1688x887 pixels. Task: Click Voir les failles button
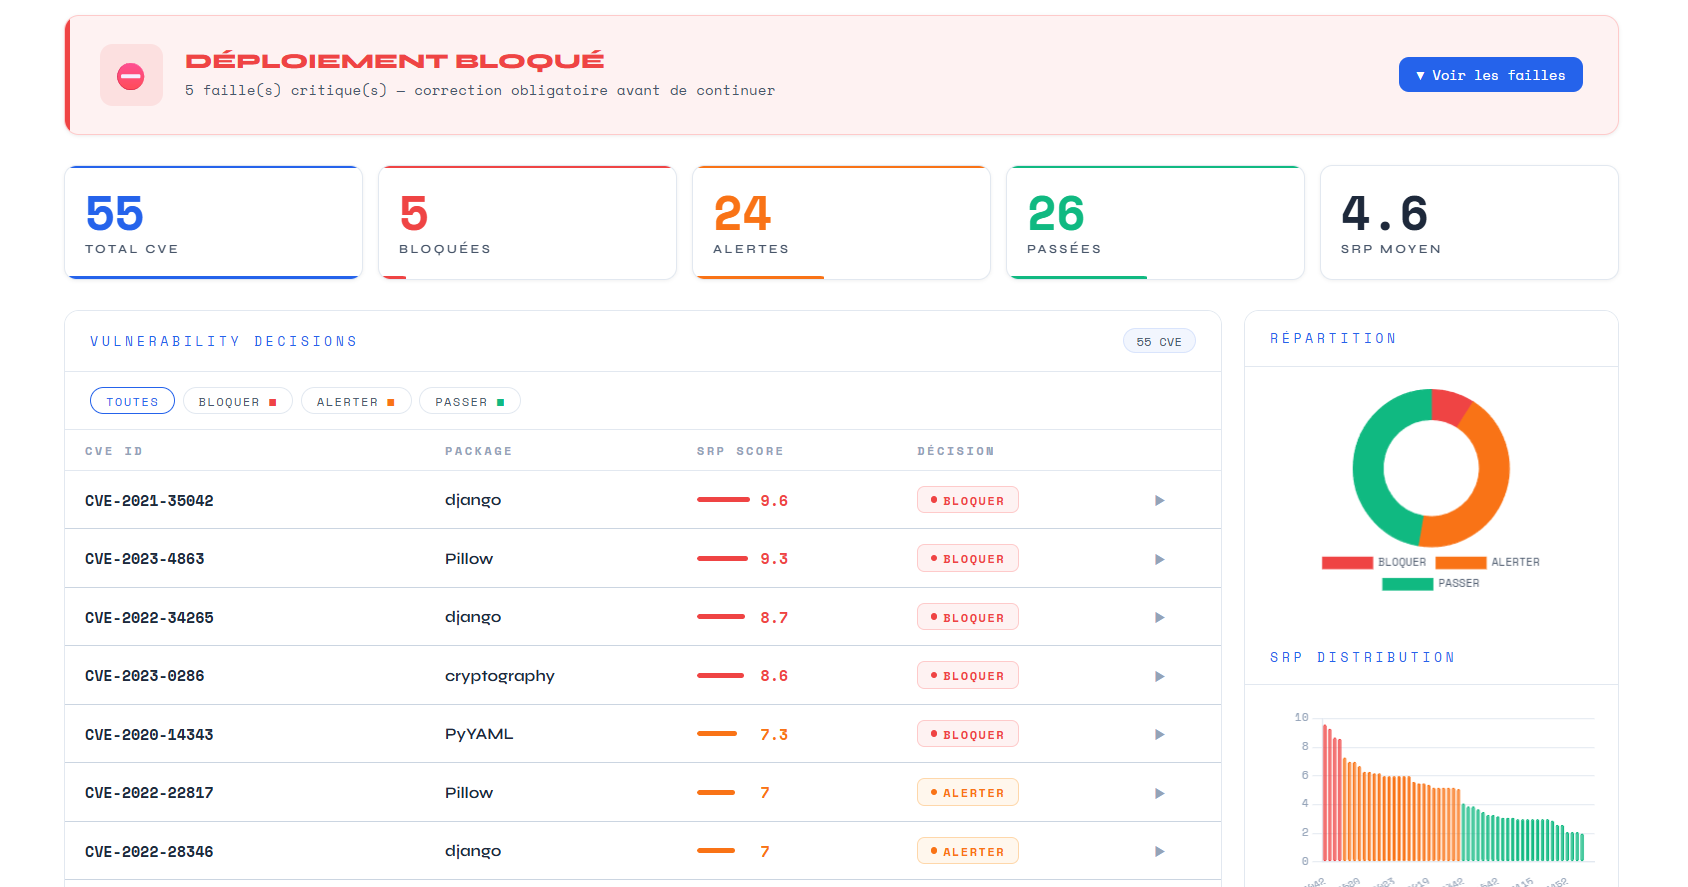pos(1490,75)
